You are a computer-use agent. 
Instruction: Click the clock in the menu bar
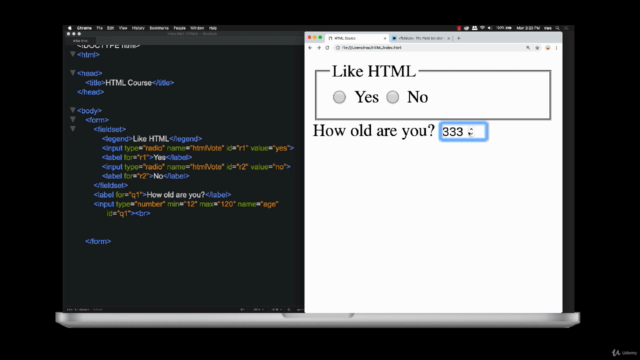pyautogui.click(x=528, y=28)
